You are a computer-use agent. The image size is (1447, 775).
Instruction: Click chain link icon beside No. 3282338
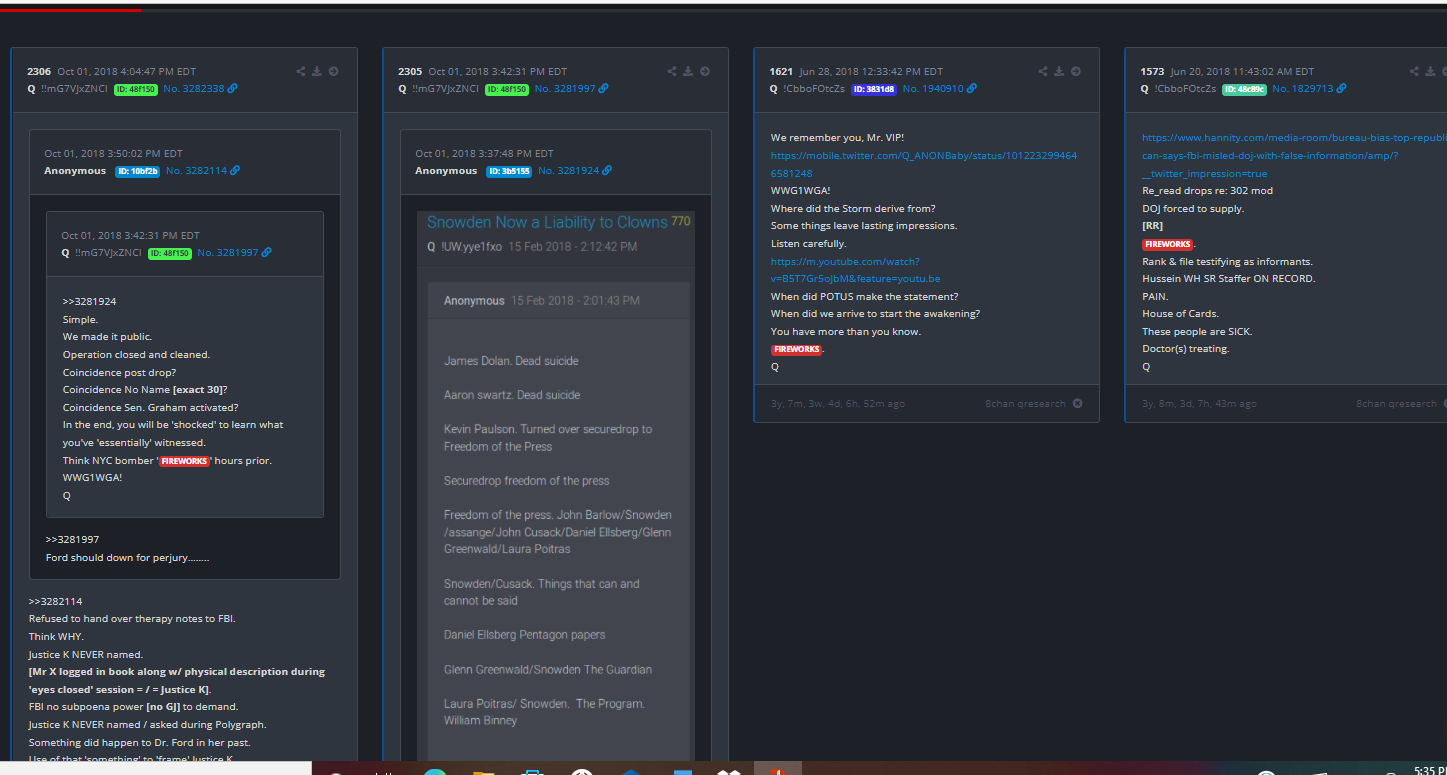pos(233,89)
